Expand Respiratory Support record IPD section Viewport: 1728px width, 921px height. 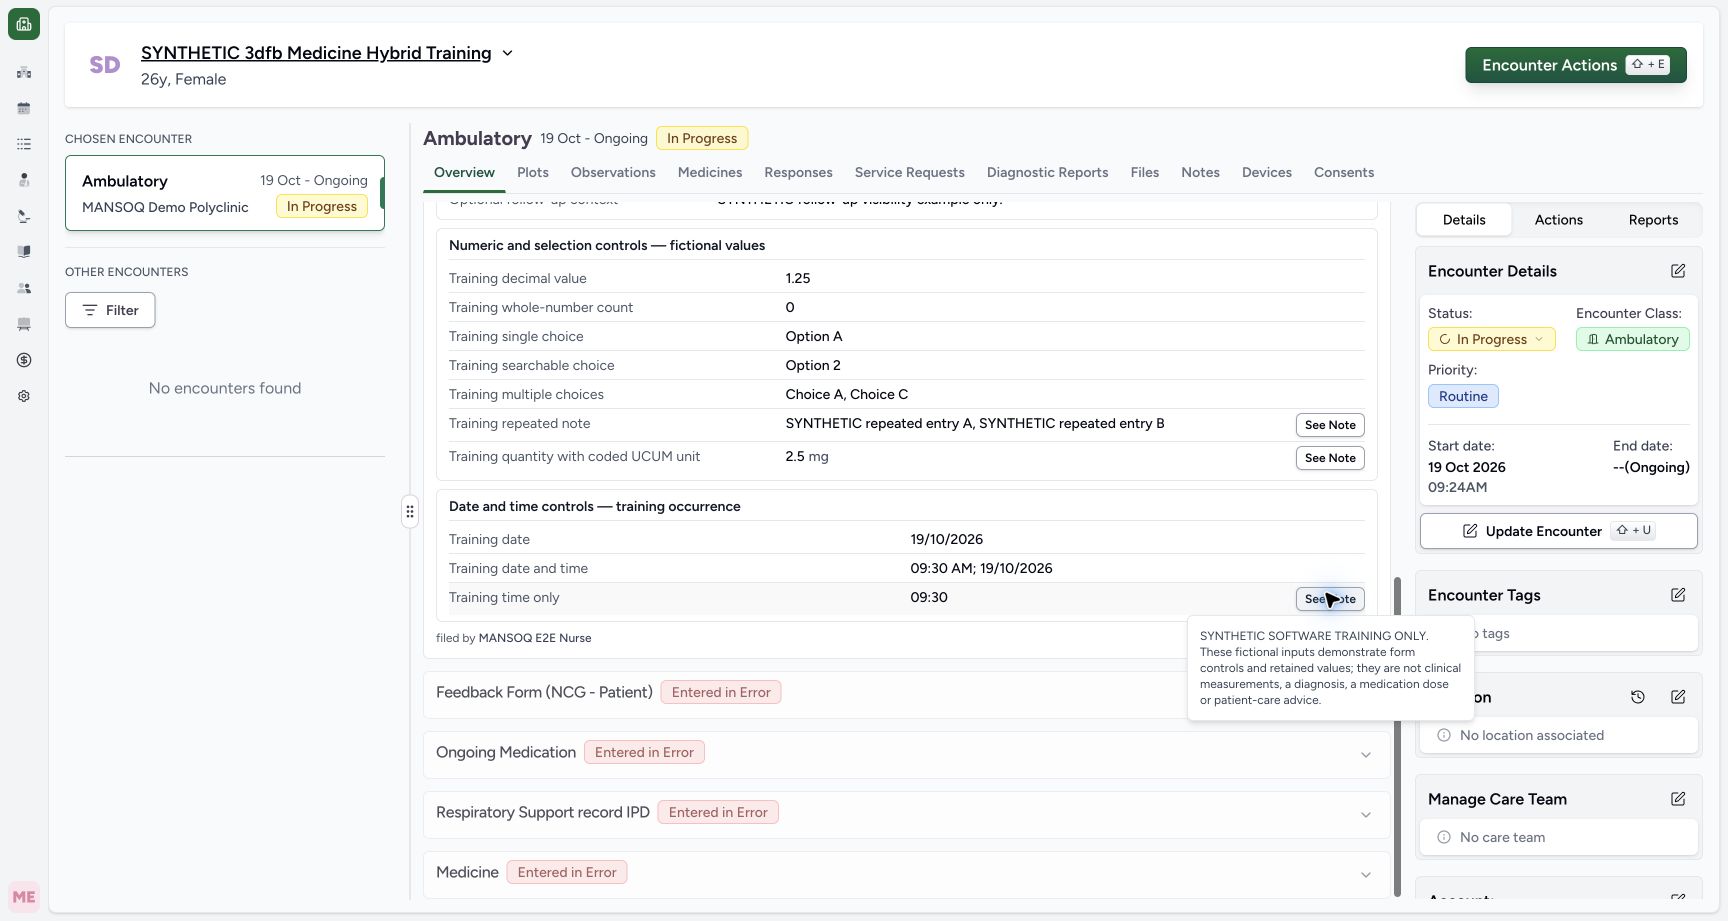pyautogui.click(x=1366, y=815)
